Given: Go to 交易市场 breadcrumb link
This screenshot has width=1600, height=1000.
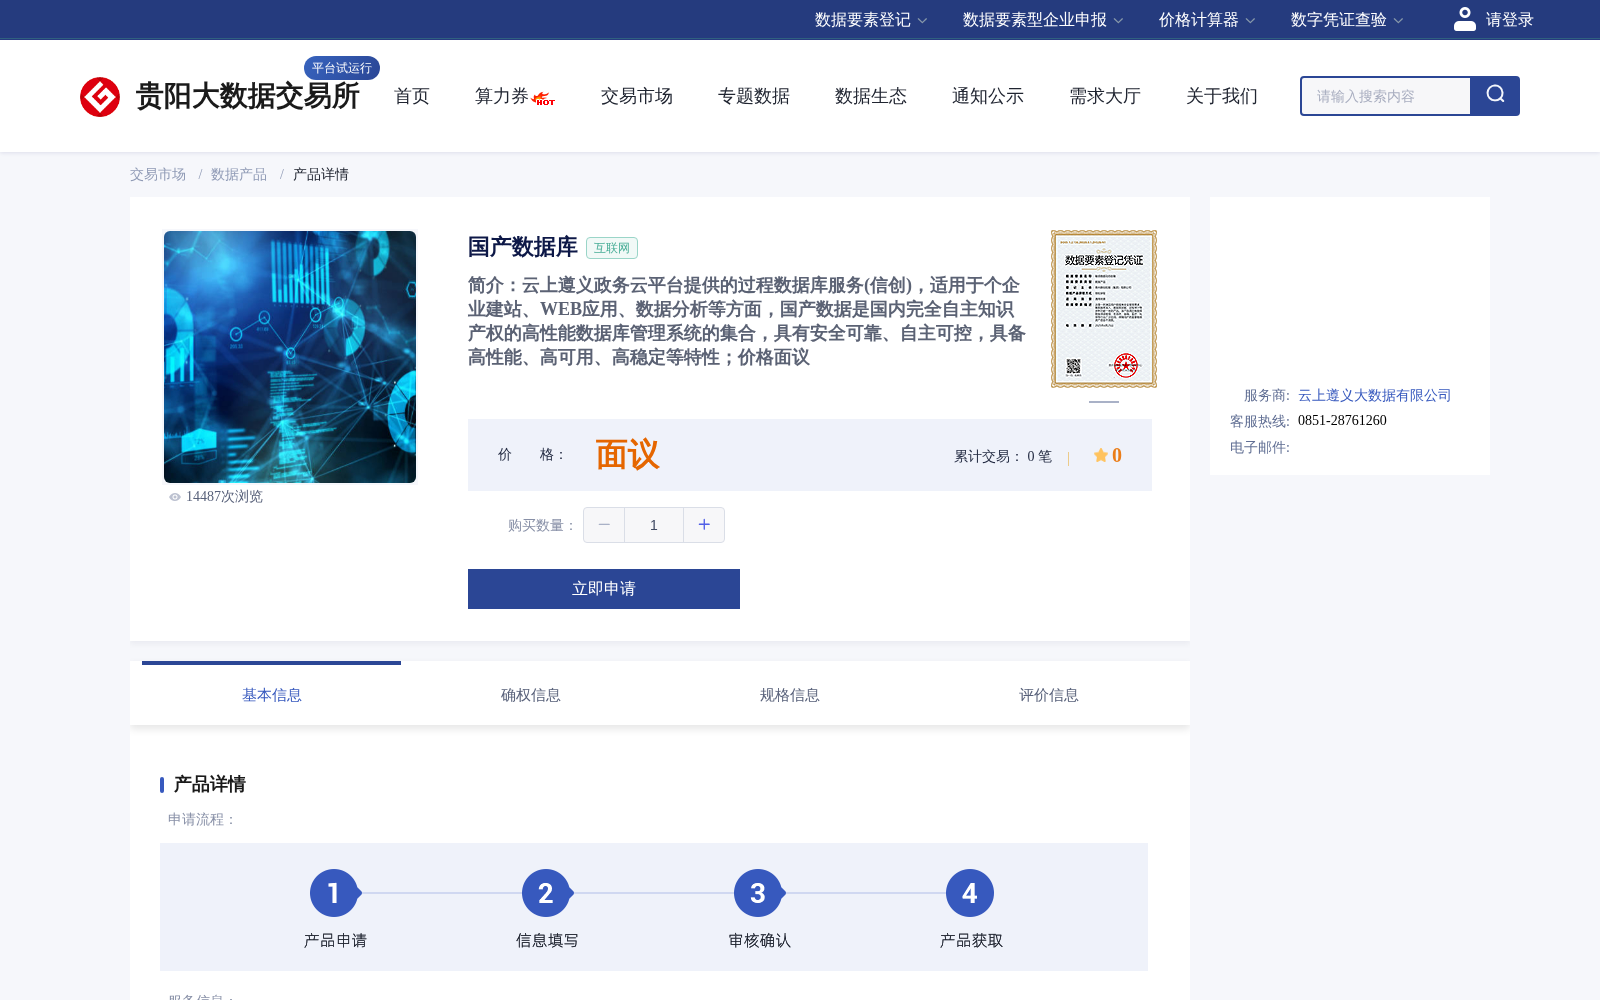Looking at the screenshot, I should coord(158,174).
